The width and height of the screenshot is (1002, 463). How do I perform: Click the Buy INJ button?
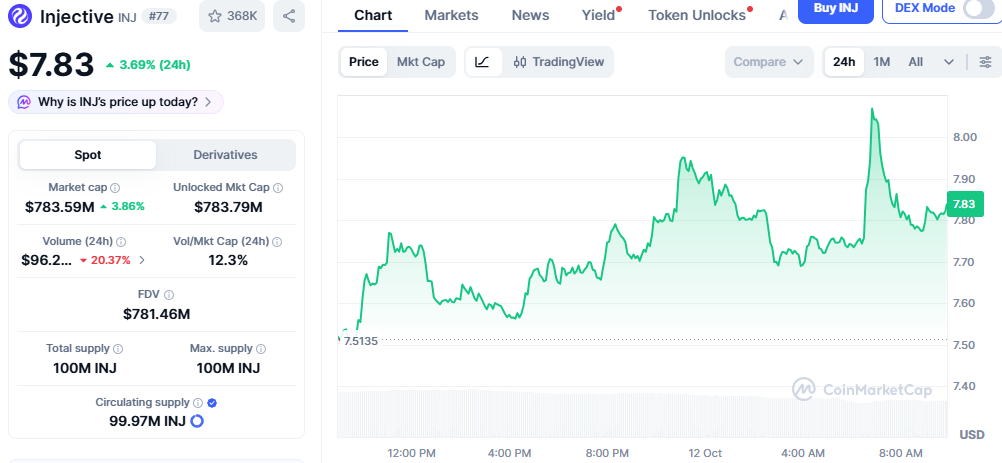point(835,8)
